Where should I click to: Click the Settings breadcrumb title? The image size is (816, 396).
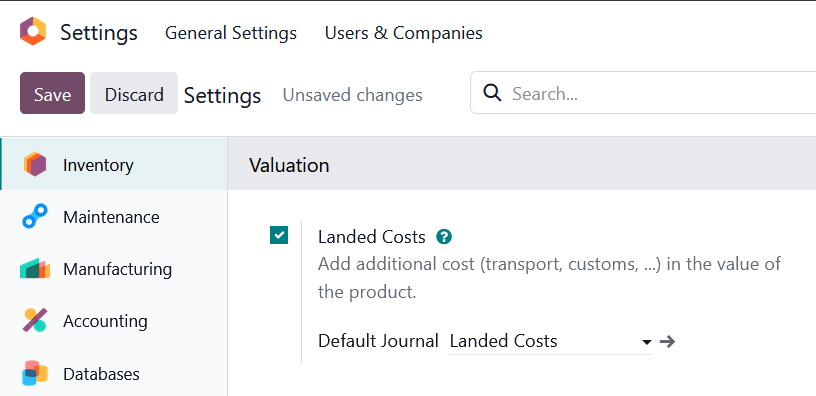222,95
